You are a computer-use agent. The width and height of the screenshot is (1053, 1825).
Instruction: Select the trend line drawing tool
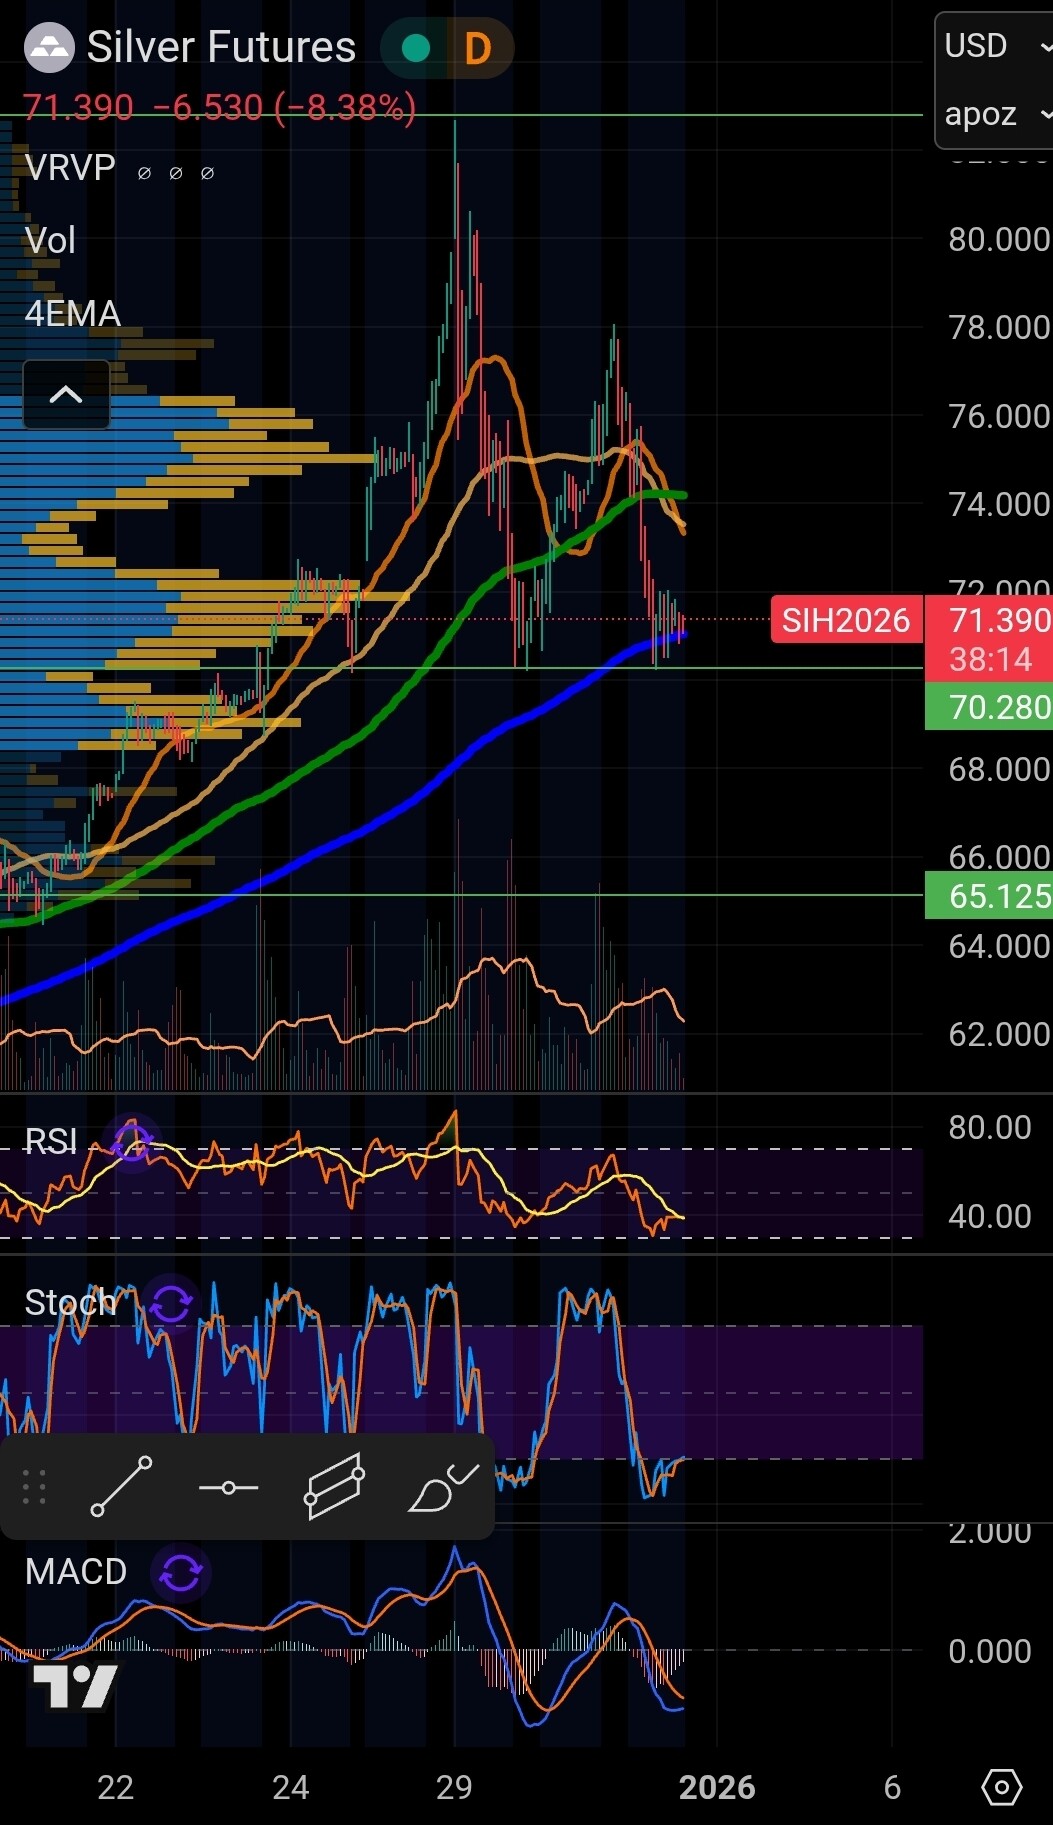tap(121, 1487)
